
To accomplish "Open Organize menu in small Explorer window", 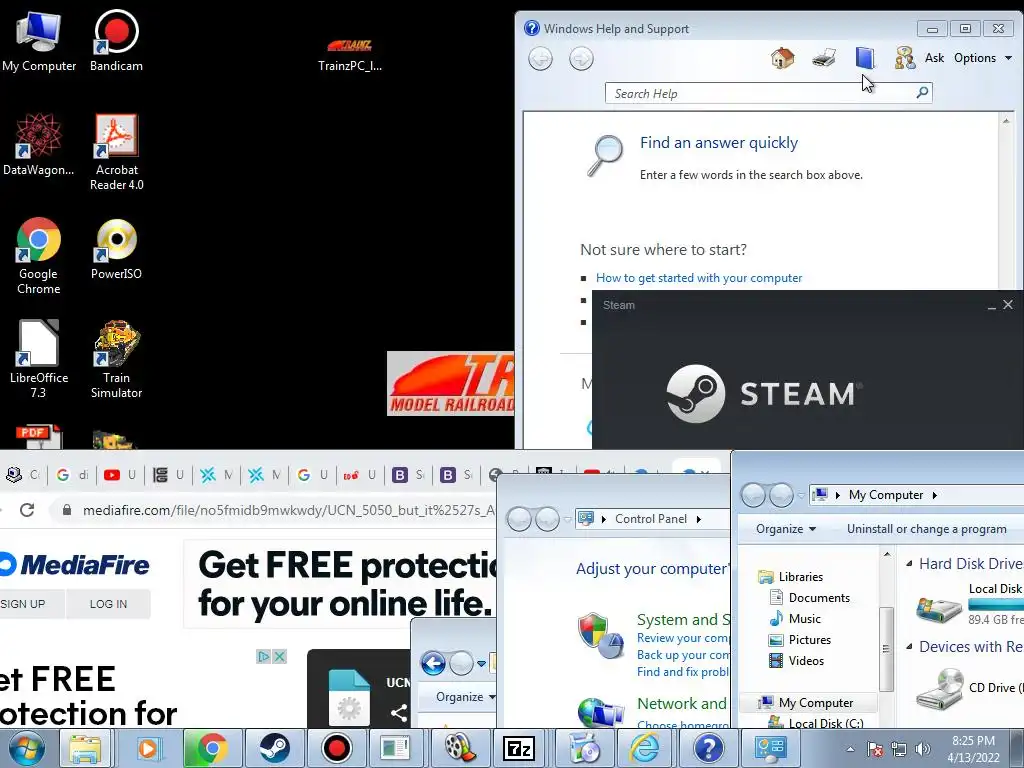I will point(466,697).
